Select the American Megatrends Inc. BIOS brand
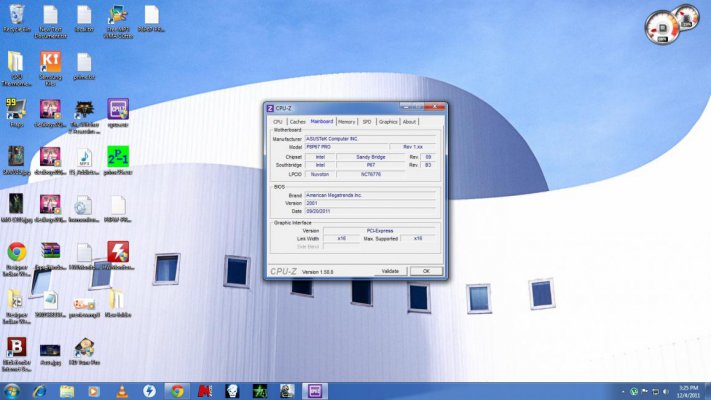Image resolution: width=711 pixels, height=400 pixels. tap(370, 195)
